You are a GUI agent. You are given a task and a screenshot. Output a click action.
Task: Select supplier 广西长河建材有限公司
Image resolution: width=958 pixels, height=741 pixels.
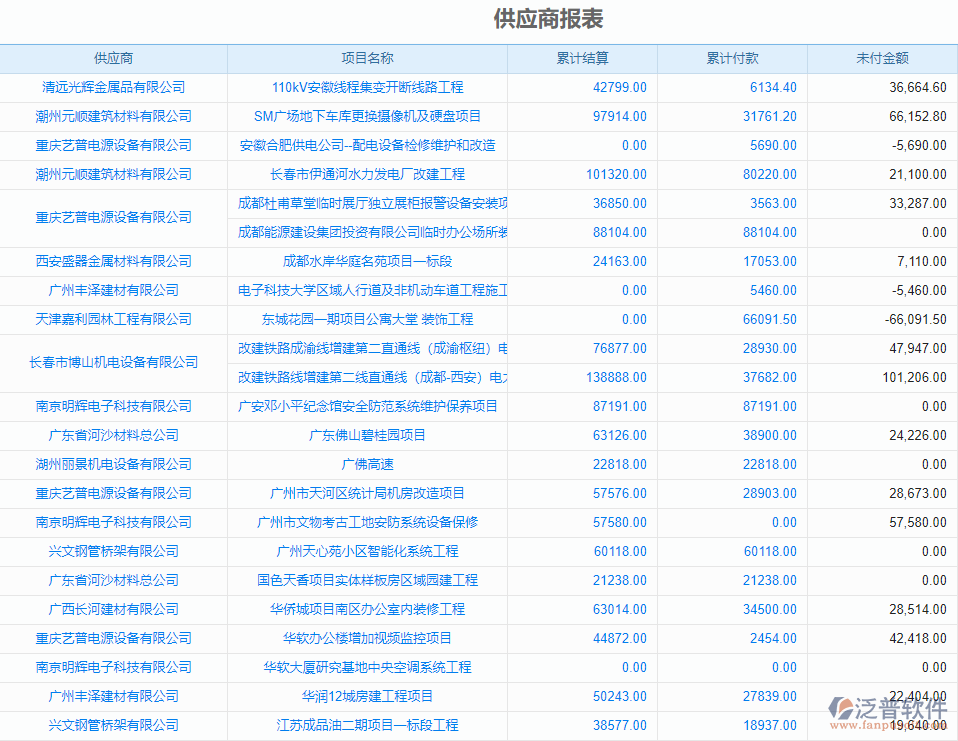pyautogui.click(x=113, y=609)
